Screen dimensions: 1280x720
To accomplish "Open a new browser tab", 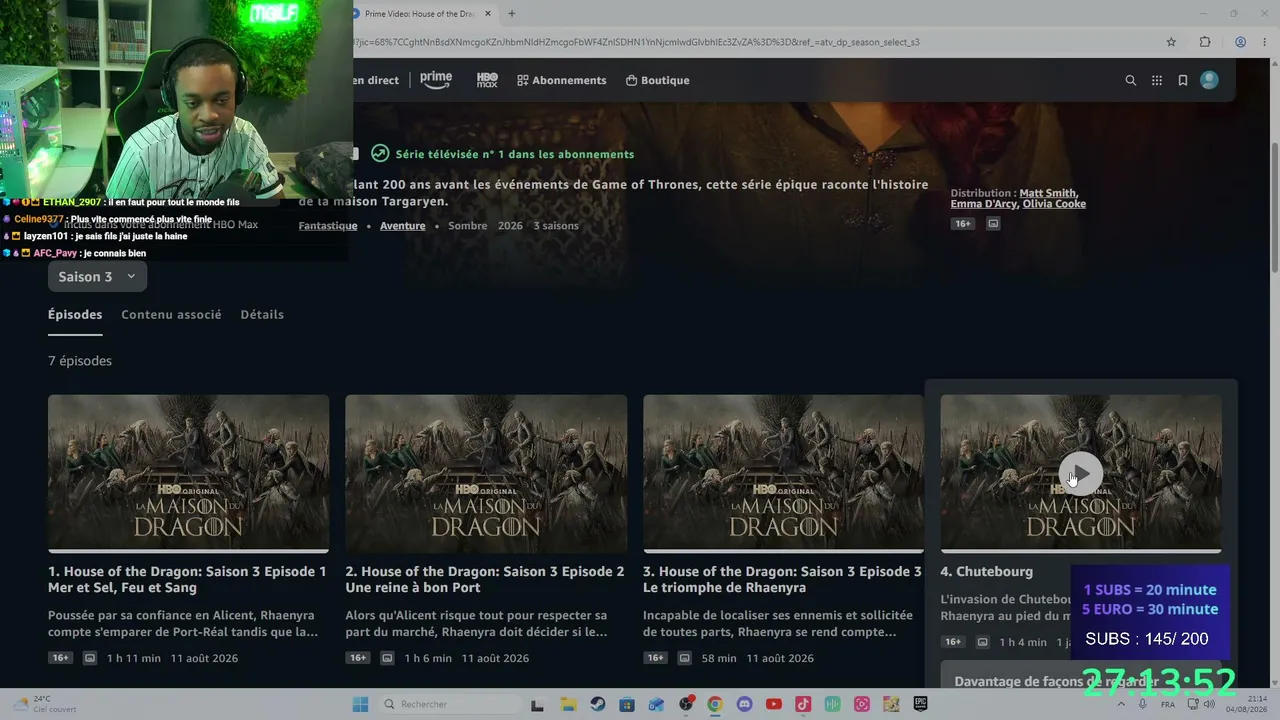I will point(512,14).
